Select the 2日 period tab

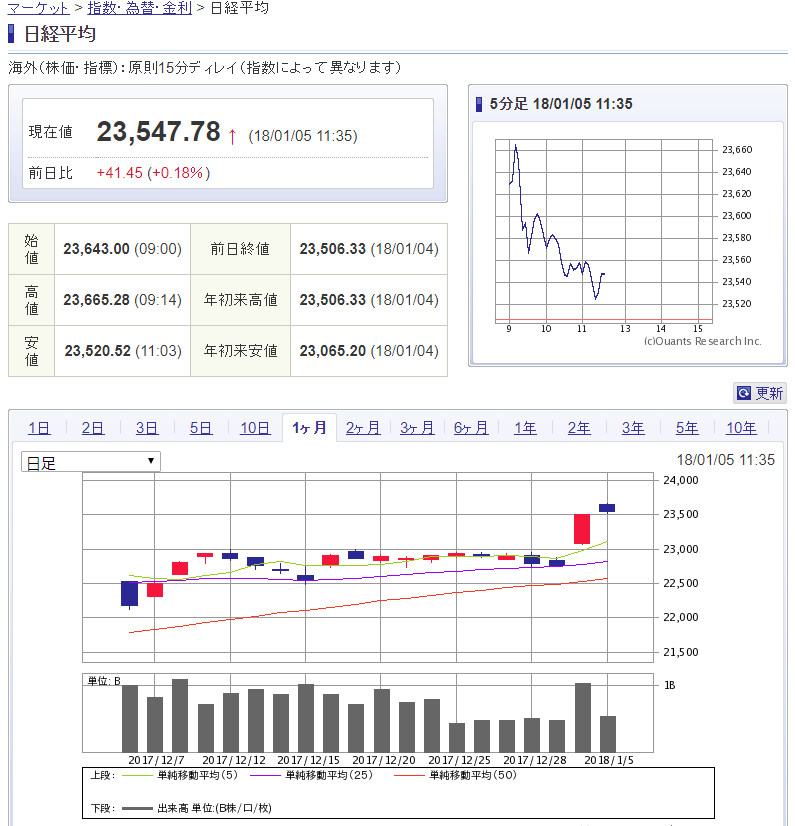click(93, 428)
